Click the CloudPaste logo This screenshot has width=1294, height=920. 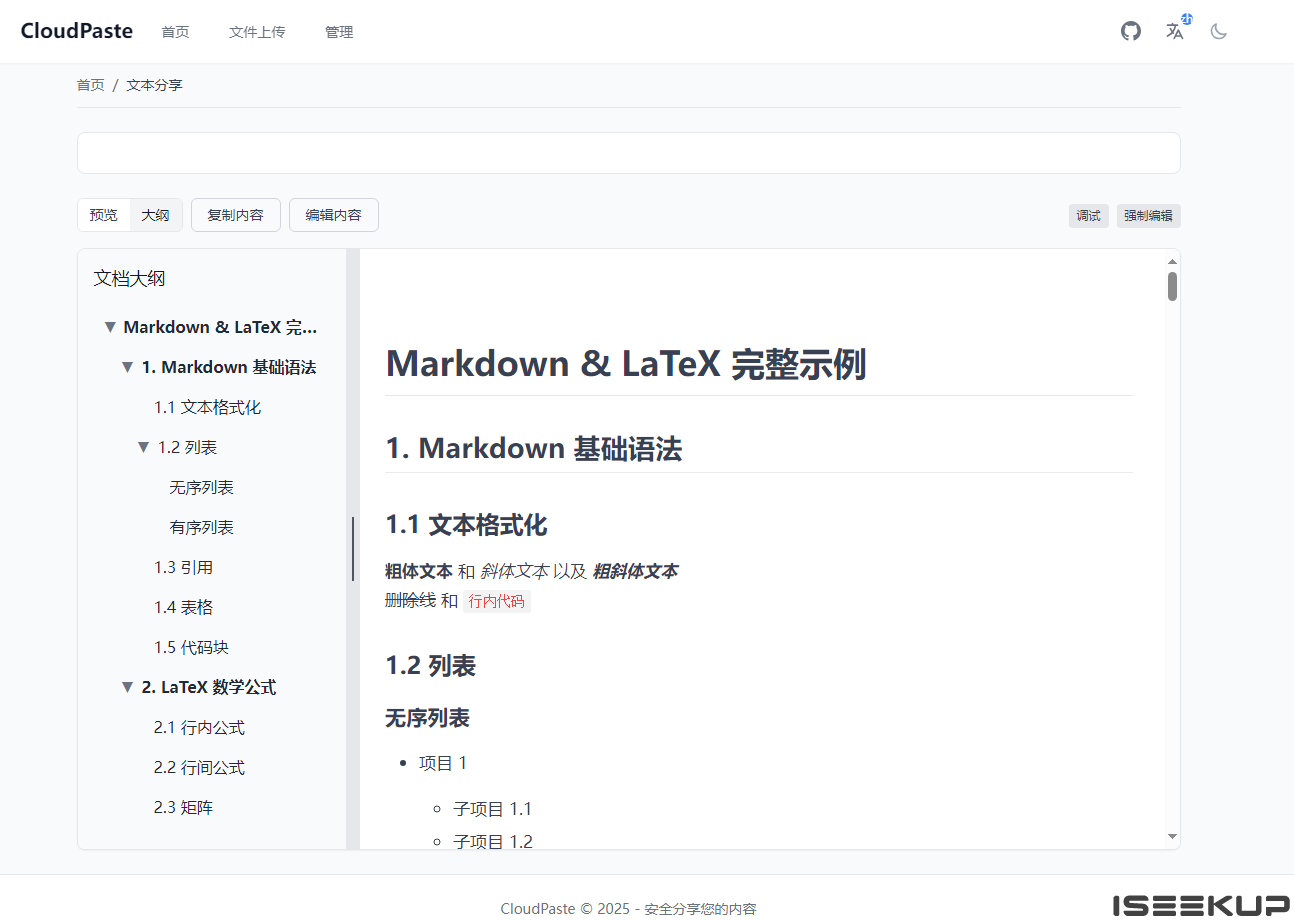pos(77,31)
